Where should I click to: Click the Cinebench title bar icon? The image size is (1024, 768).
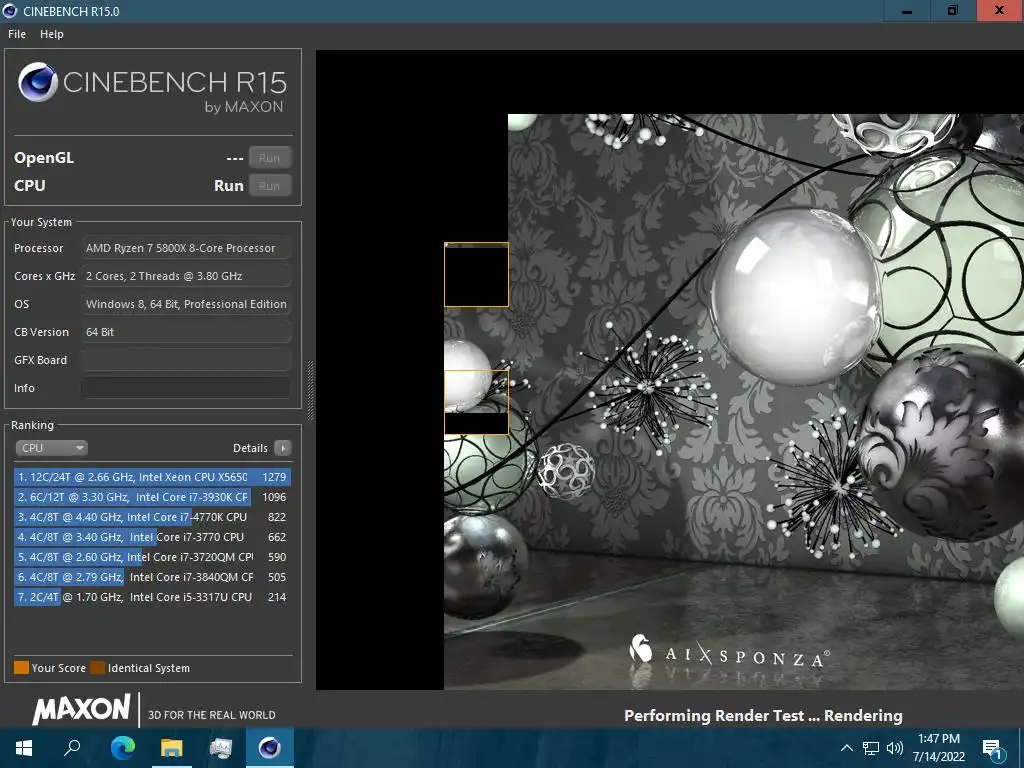10,11
